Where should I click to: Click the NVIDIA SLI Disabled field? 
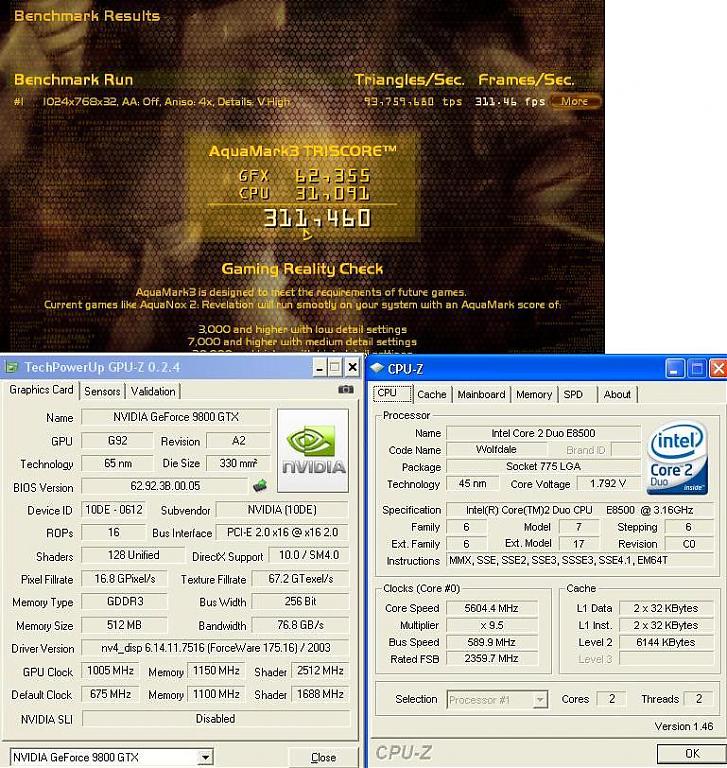click(x=216, y=719)
